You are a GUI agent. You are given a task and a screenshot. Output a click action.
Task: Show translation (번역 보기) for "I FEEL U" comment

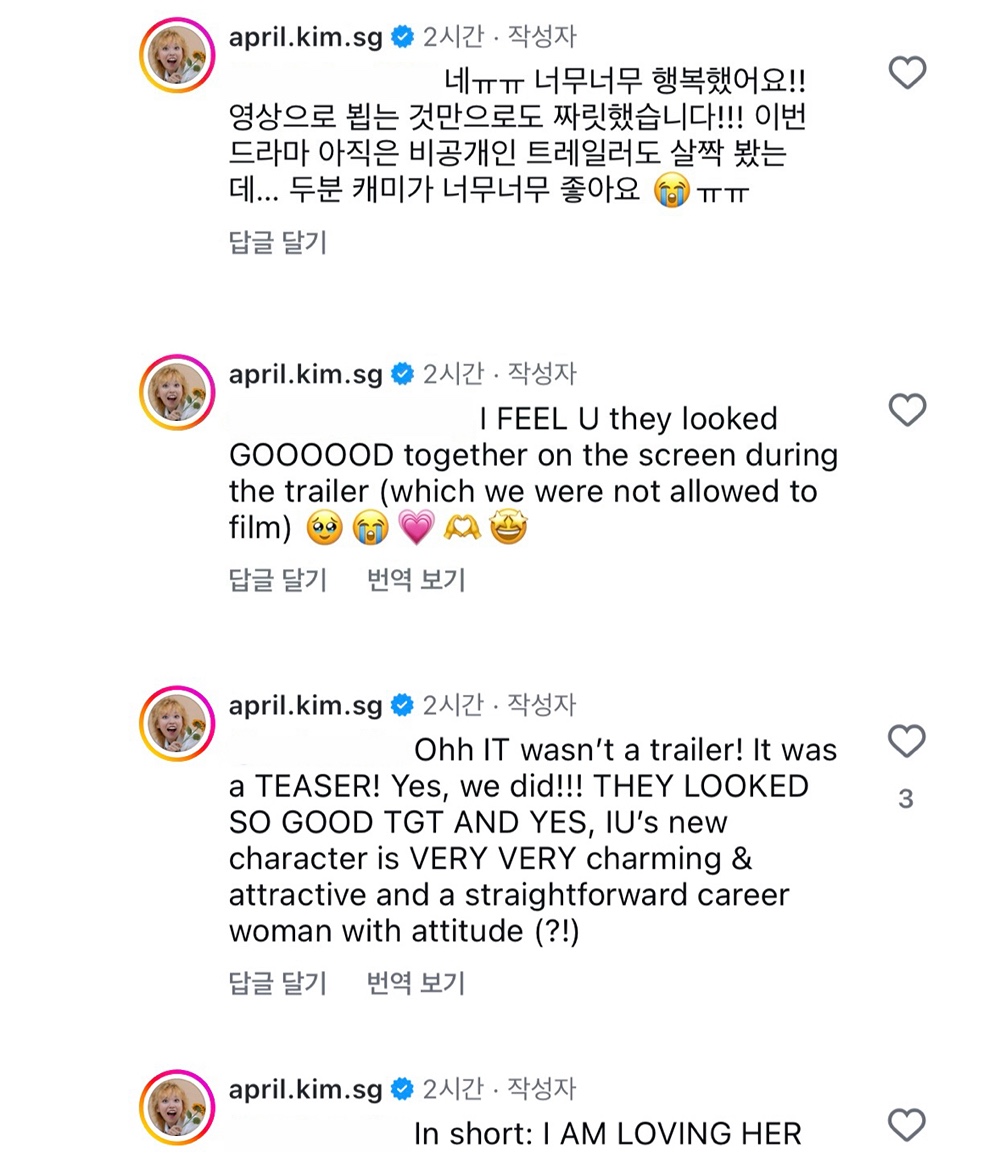coord(416,579)
